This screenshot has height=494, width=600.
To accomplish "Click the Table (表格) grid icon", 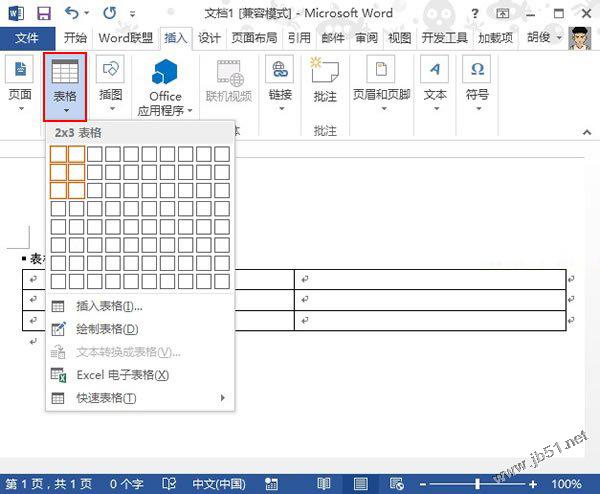I will pyautogui.click(x=65, y=71).
